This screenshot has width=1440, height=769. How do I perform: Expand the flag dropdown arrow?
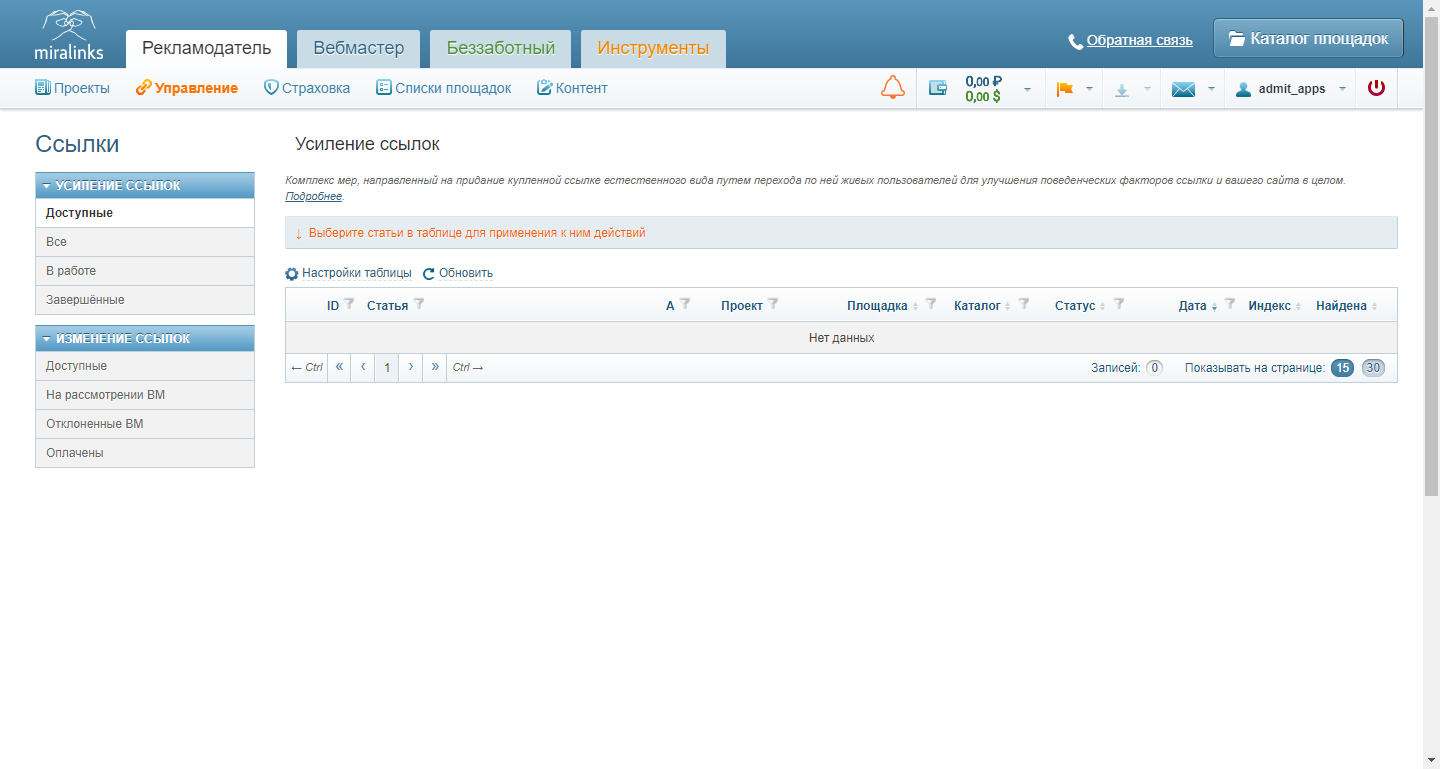point(1089,89)
